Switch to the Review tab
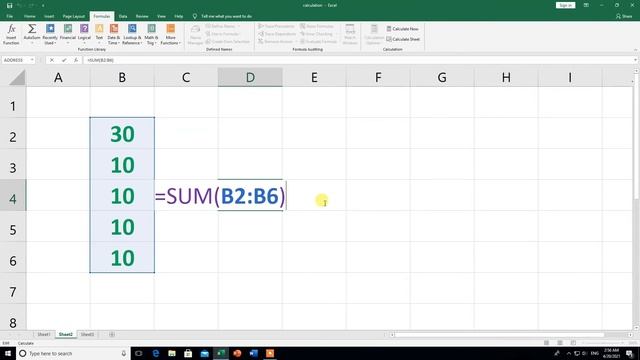 coord(142,16)
